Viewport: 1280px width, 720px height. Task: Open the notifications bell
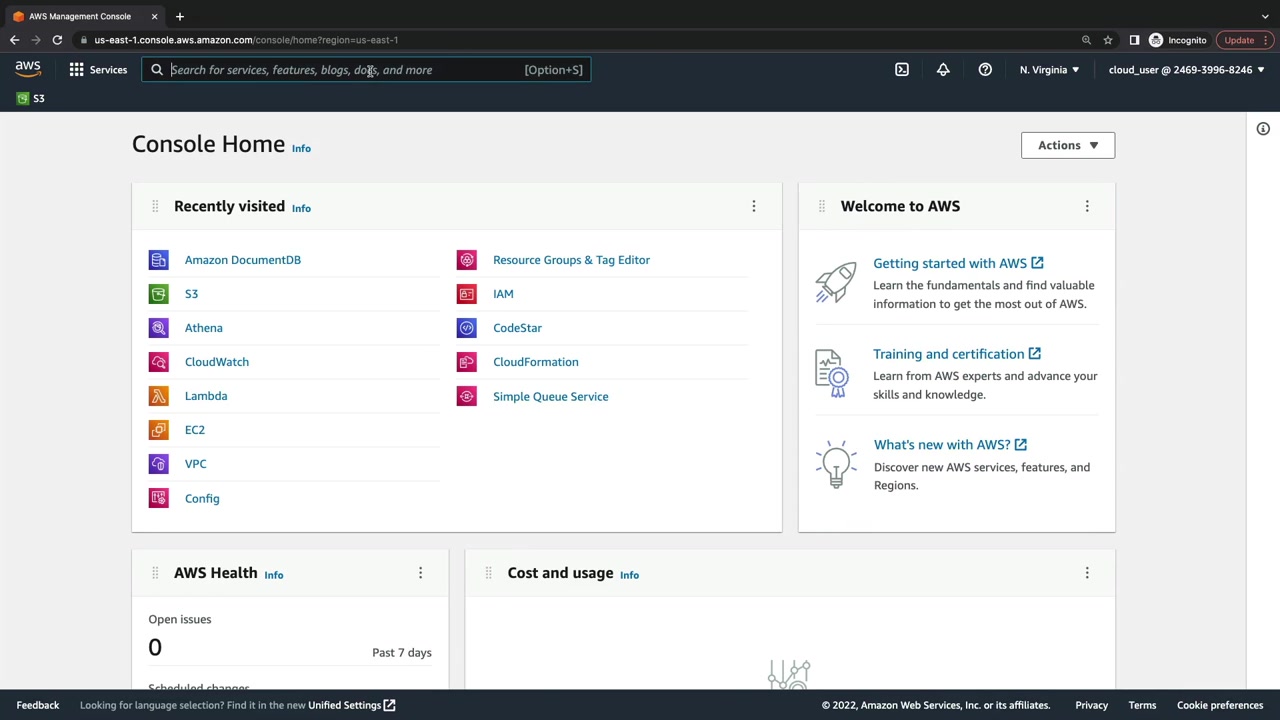(x=943, y=70)
